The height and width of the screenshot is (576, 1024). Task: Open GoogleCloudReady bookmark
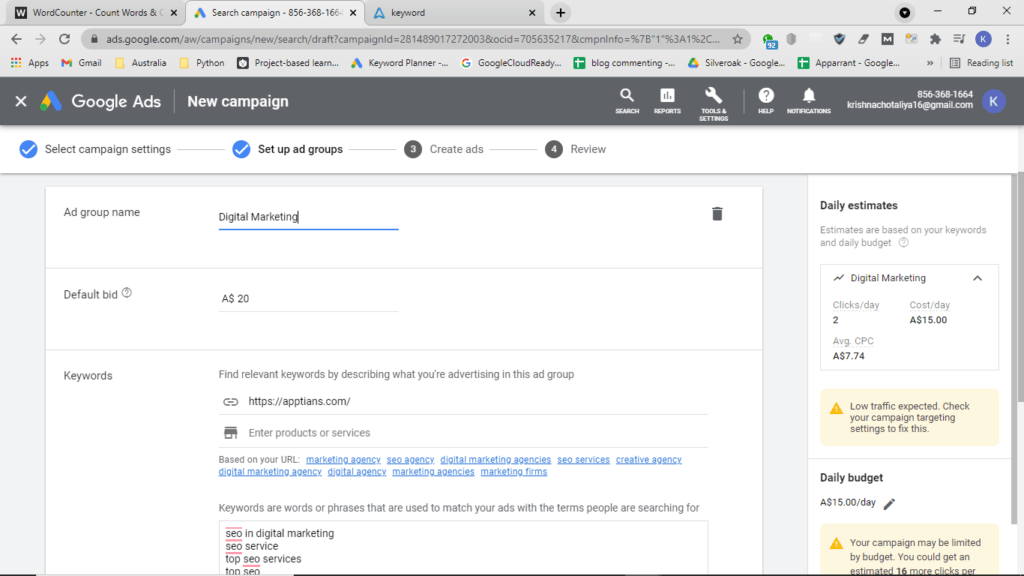tap(511, 63)
